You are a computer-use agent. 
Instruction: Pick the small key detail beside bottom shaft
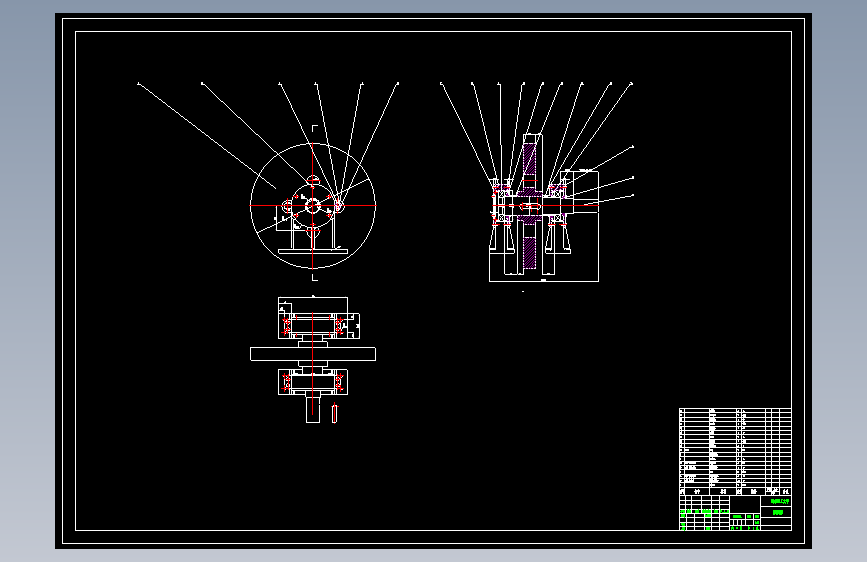335,413
